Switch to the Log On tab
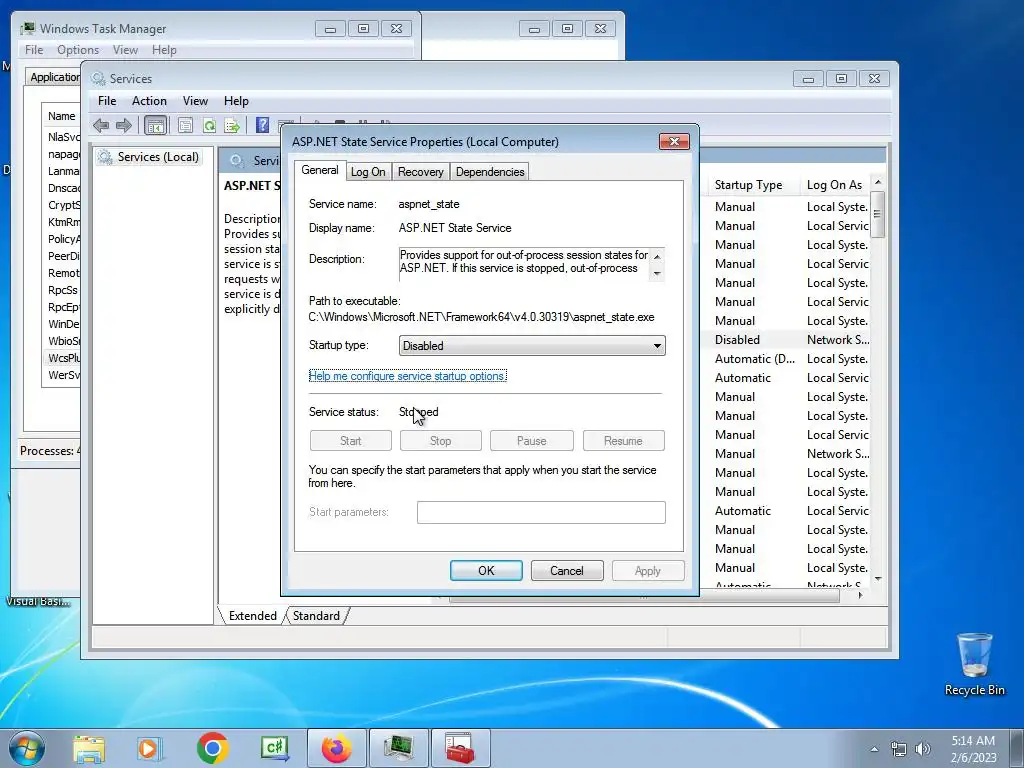The height and width of the screenshot is (768, 1024). tap(368, 172)
